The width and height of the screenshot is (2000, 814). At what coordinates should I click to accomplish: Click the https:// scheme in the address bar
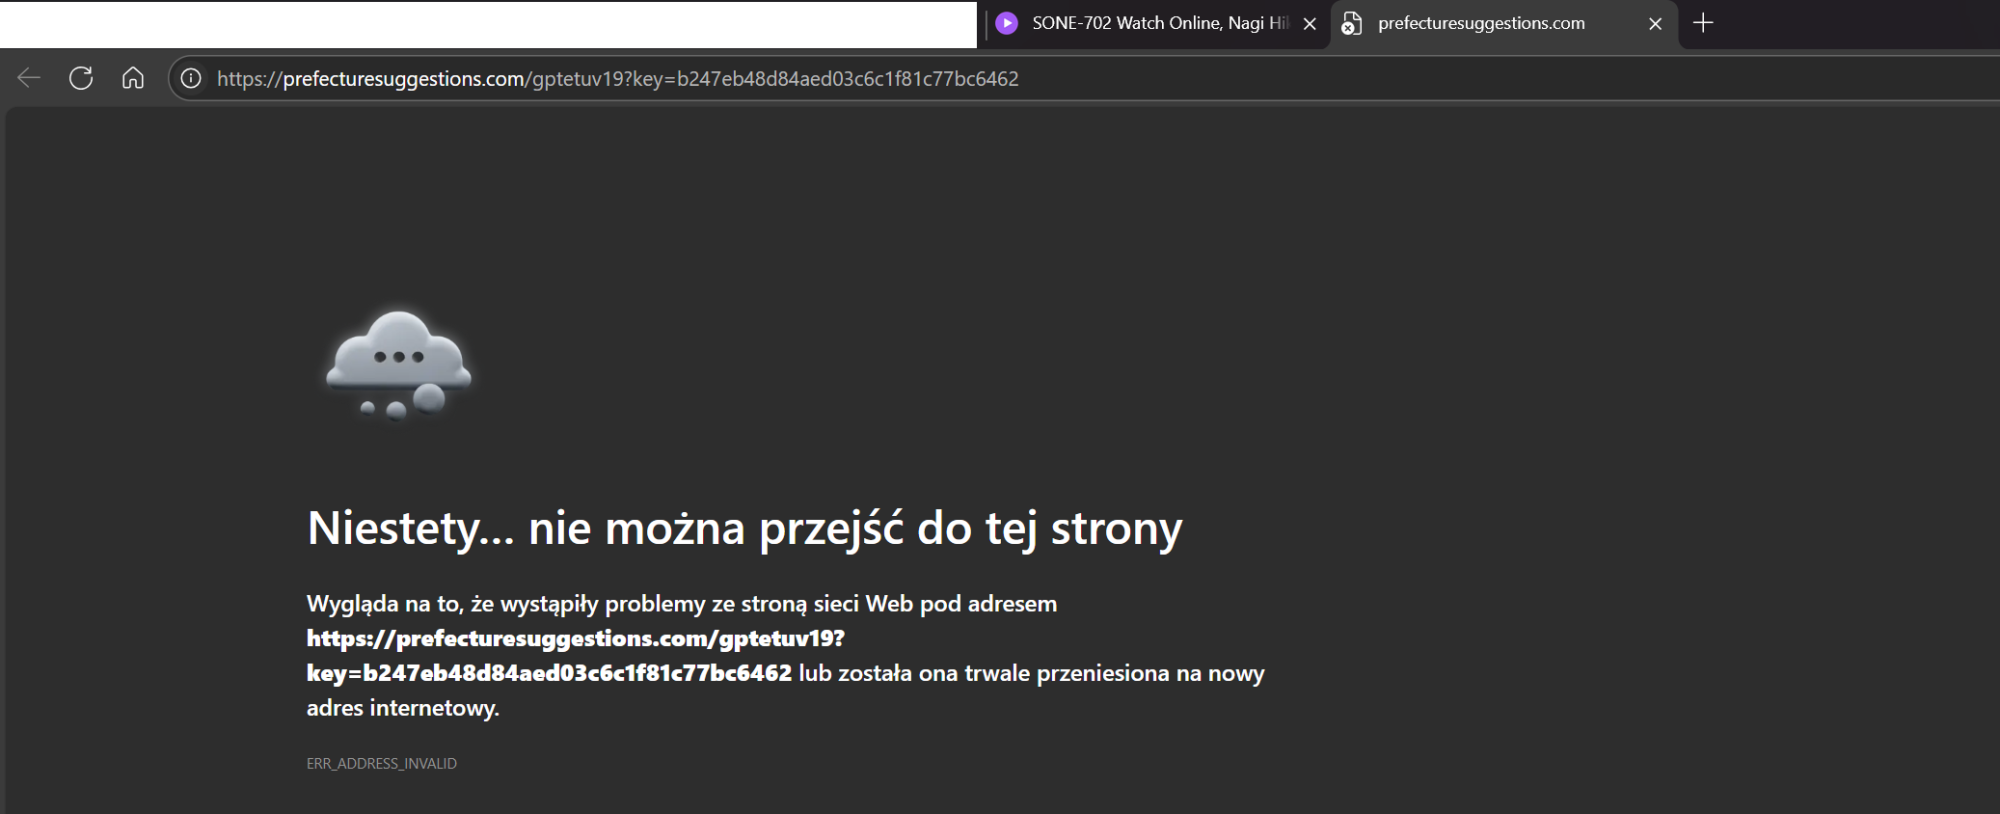(x=249, y=79)
